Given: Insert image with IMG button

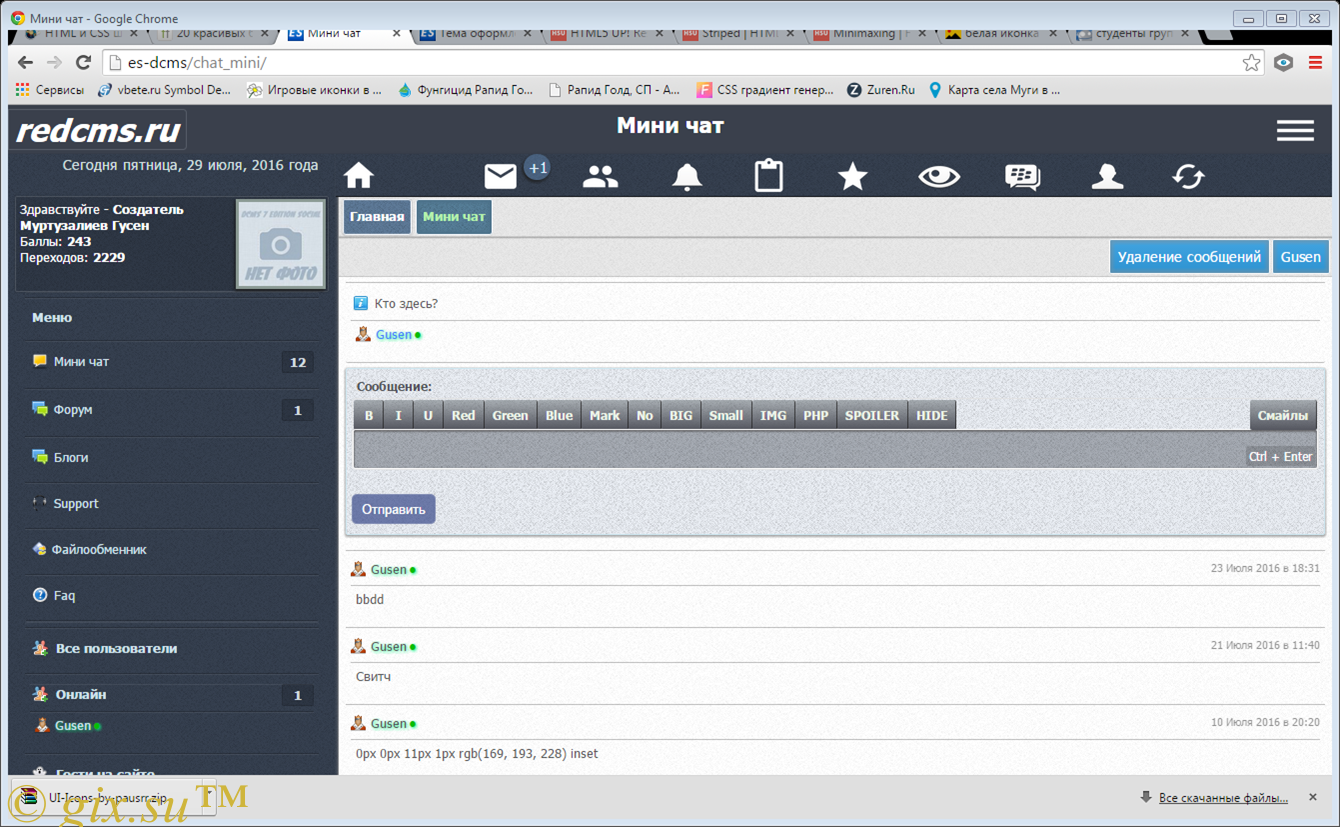Looking at the screenshot, I should tap(773, 415).
